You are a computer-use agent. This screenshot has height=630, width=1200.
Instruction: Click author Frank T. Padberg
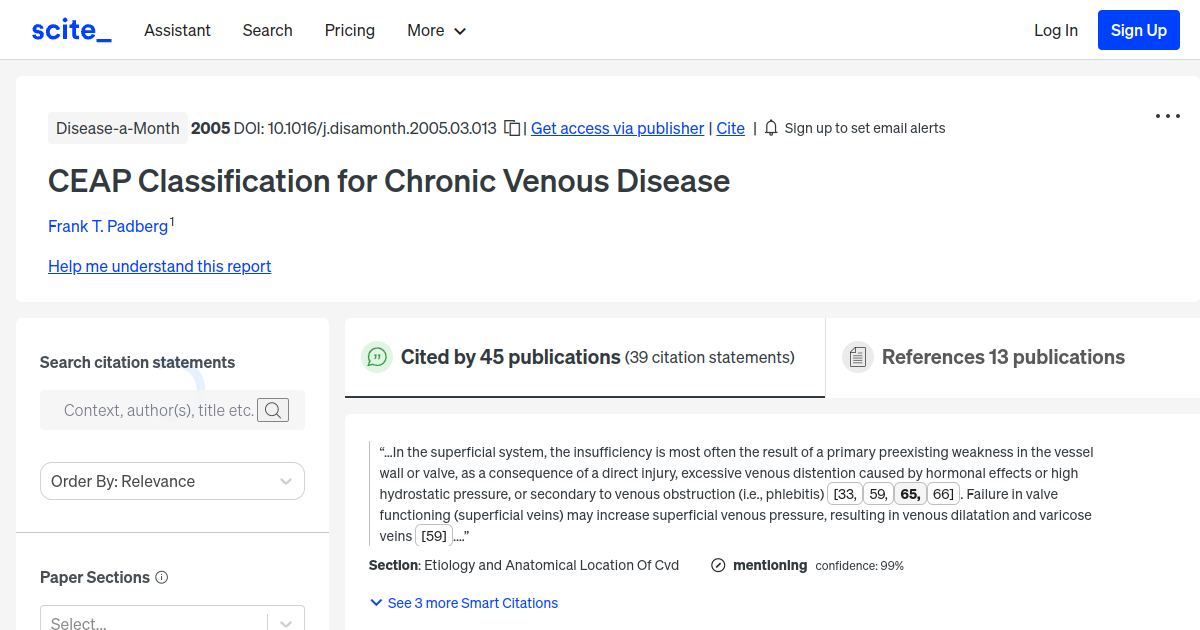pyautogui.click(x=108, y=226)
